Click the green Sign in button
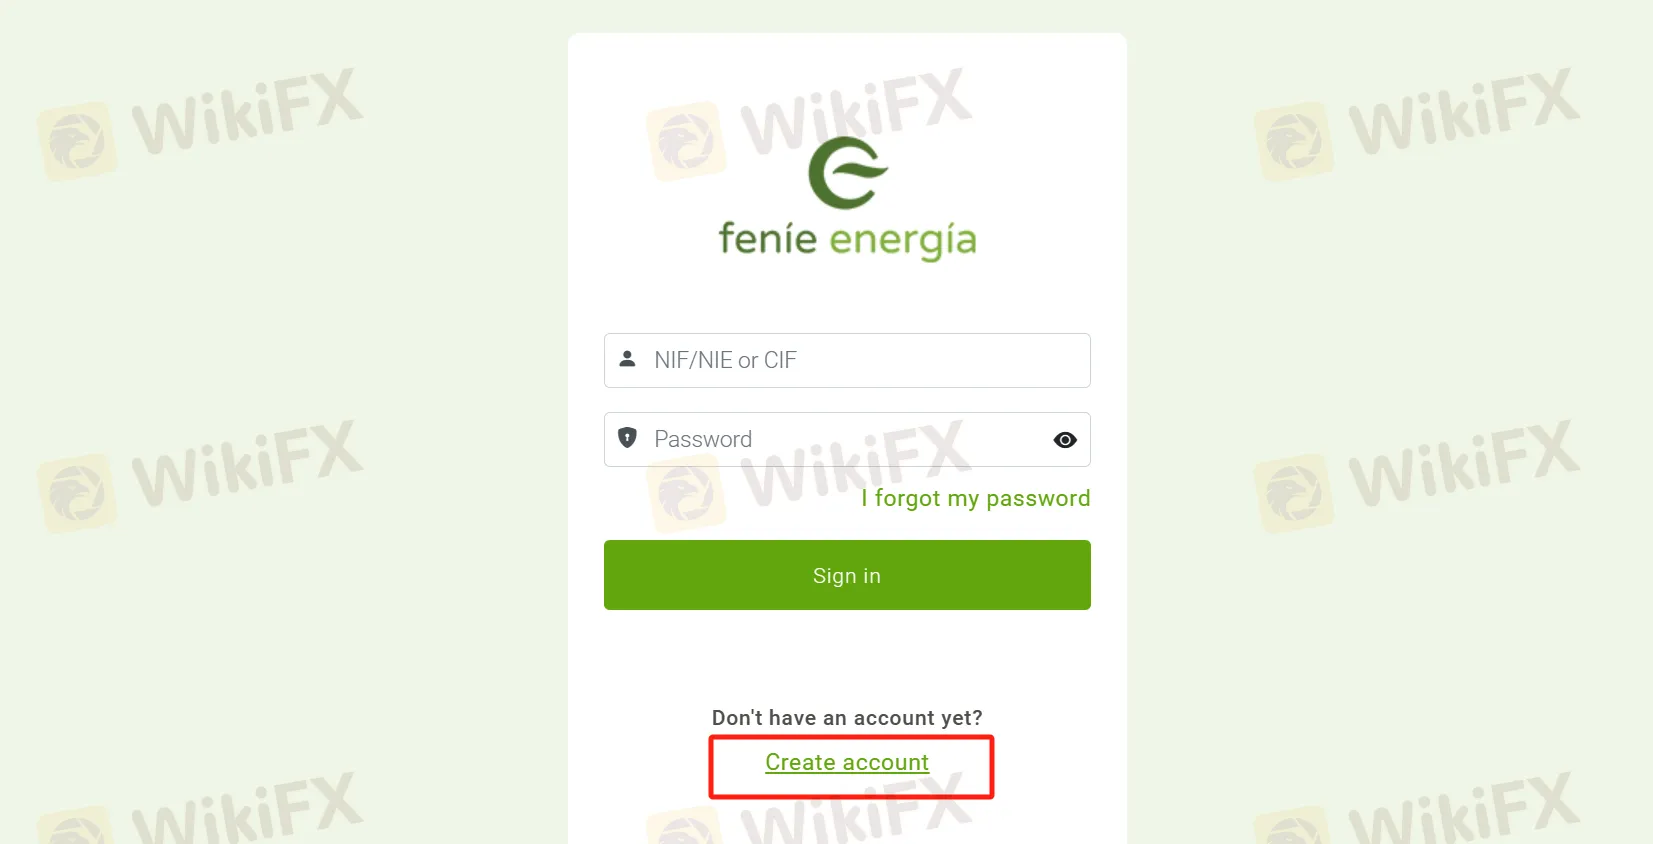Screen dimensions: 1653x844 point(847,575)
